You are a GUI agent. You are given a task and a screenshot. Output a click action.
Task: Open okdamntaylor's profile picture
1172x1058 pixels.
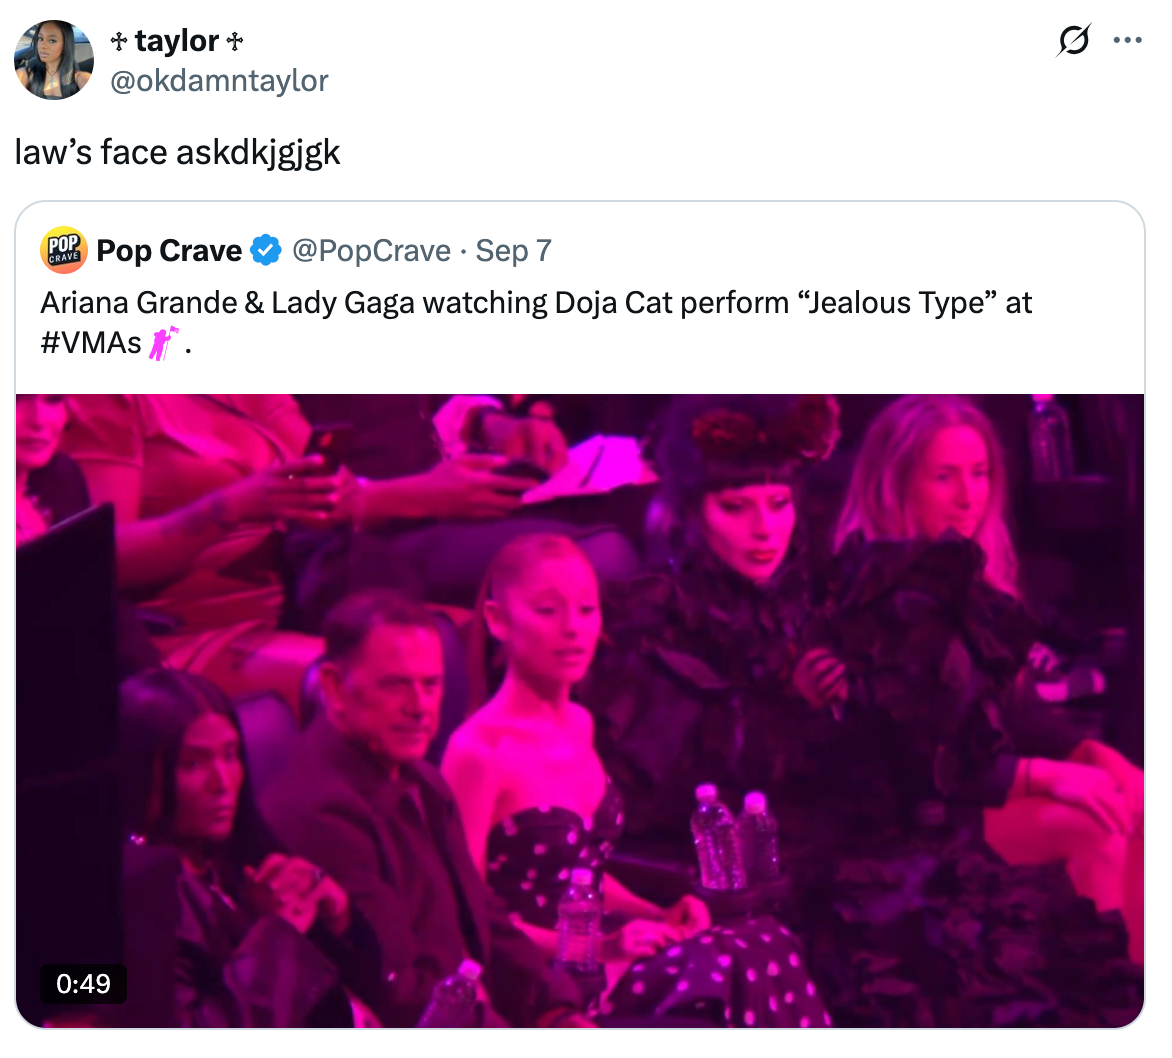click(x=54, y=60)
